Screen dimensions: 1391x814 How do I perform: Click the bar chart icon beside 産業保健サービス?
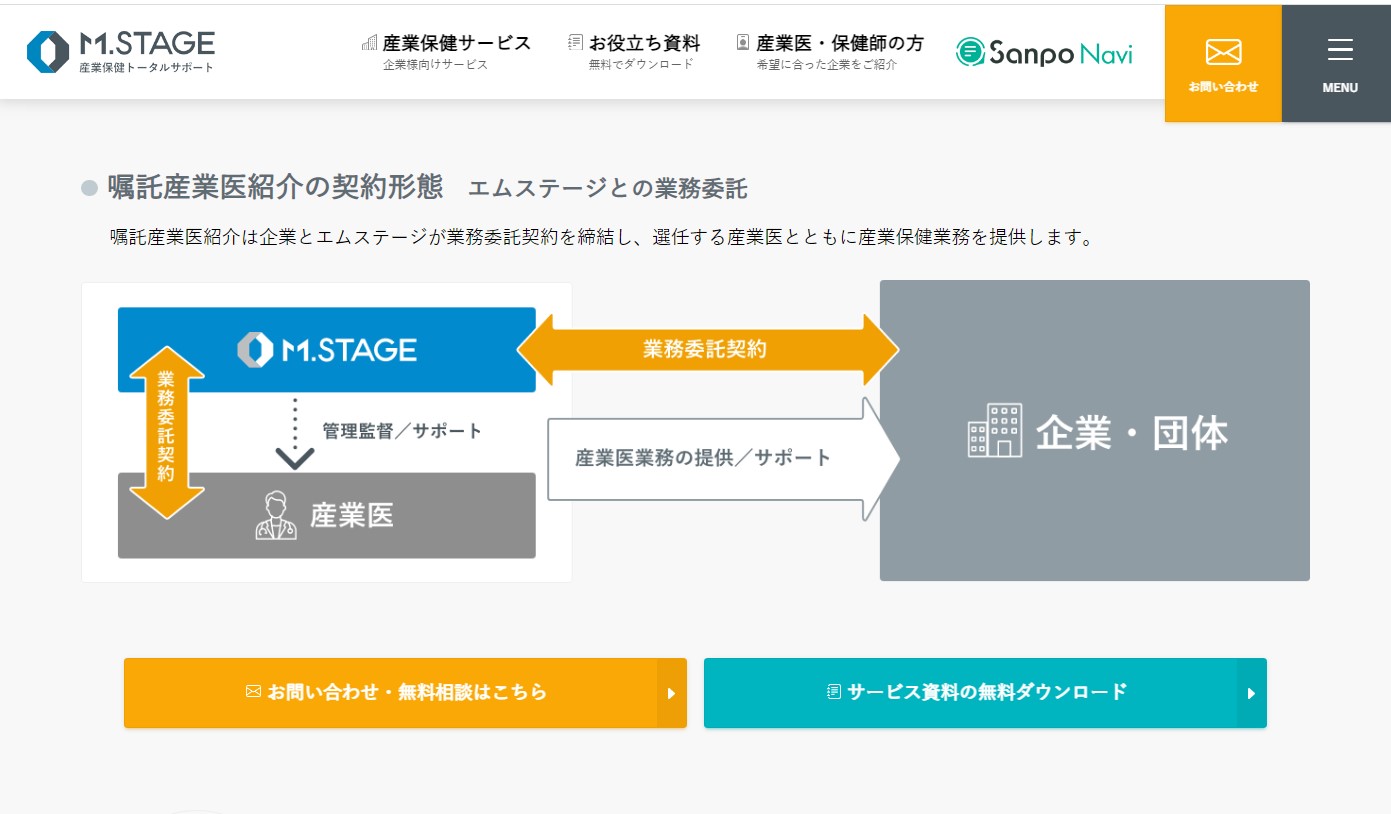pos(369,43)
